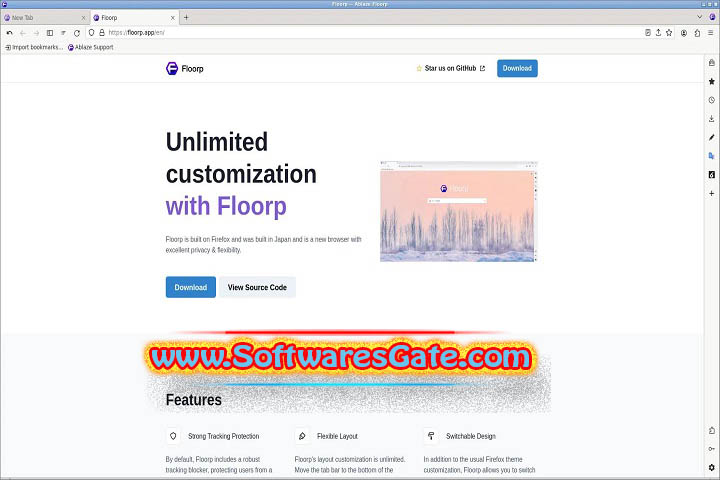Select the Floorp tab

[x=135, y=17]
